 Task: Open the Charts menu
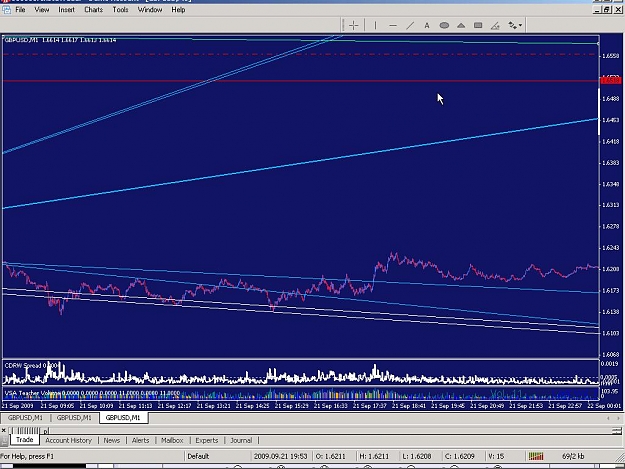pyautogui.click(x=93, y=10)
